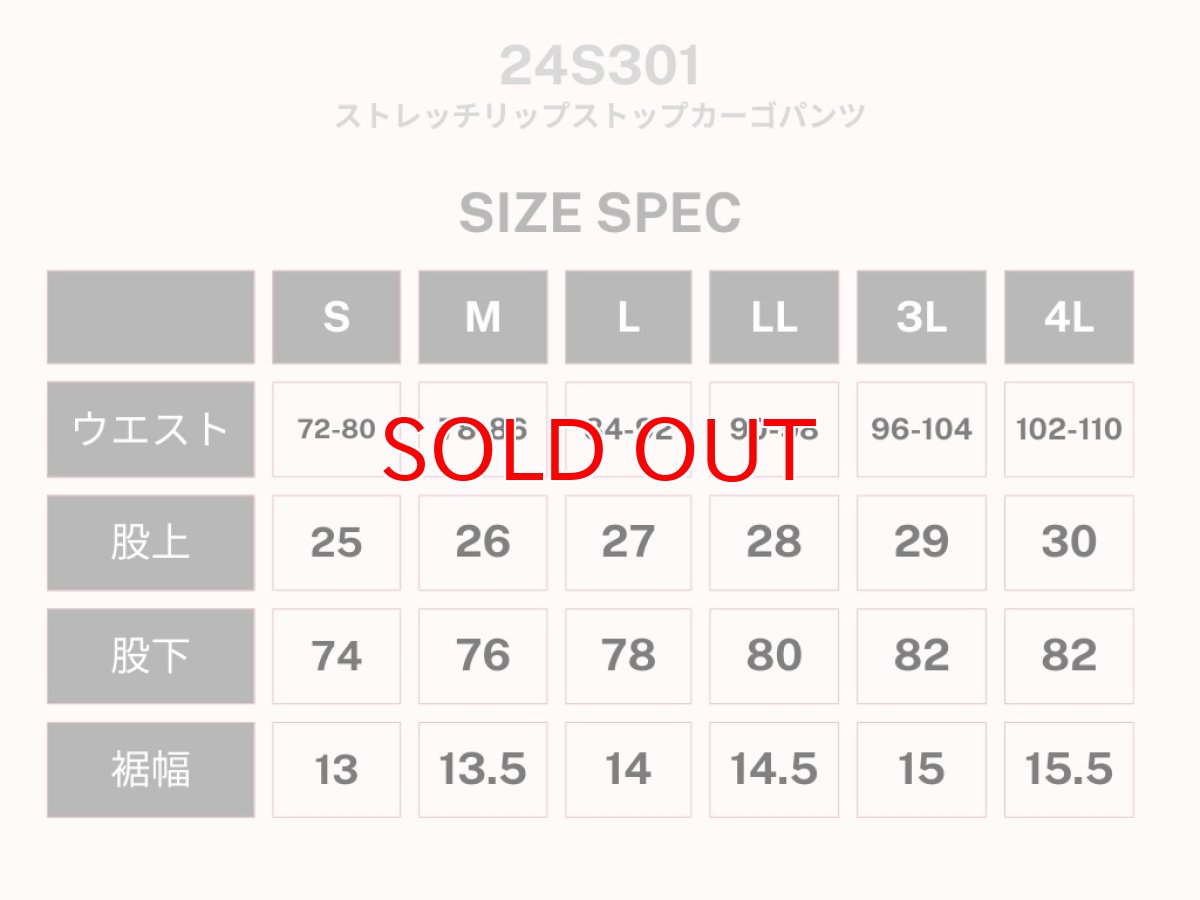Select the LL size column header

[x=774, y=317]
